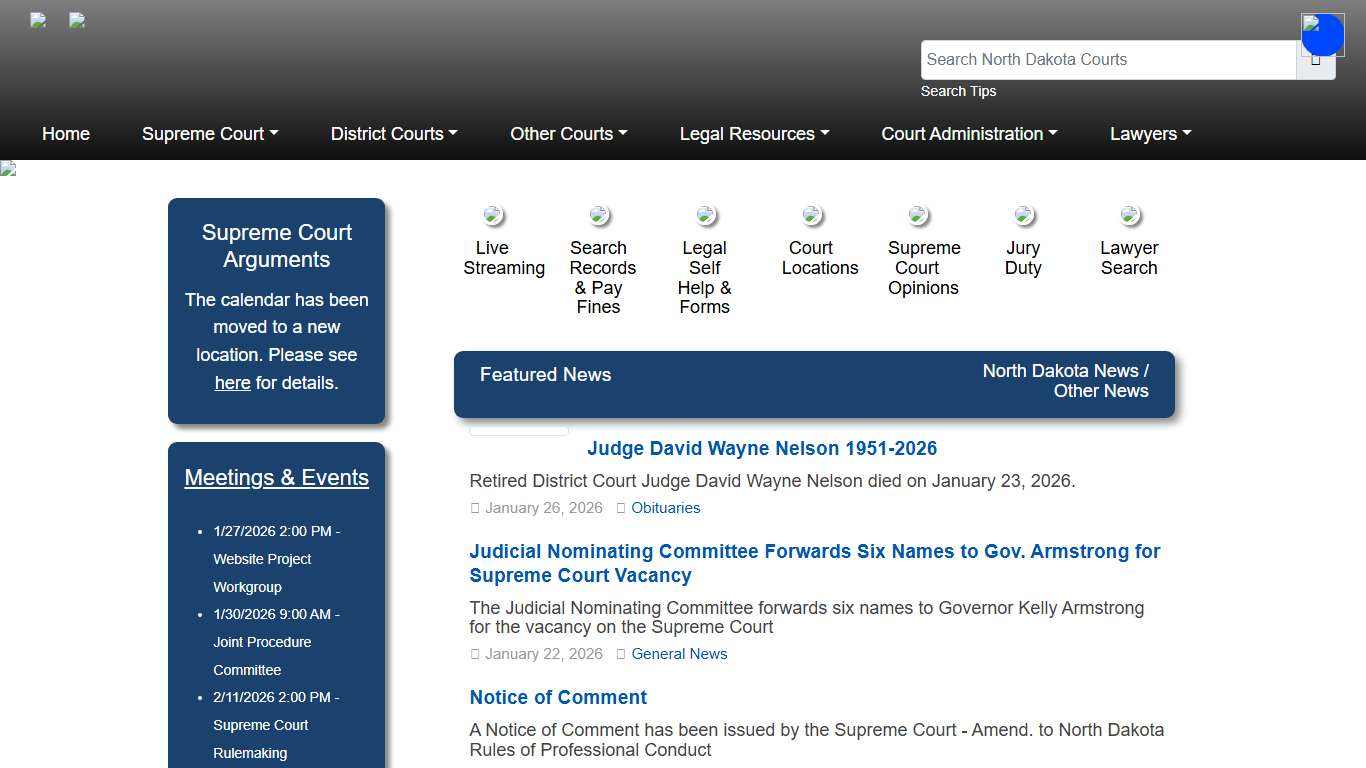Select the Home menu item

[65, 133]
